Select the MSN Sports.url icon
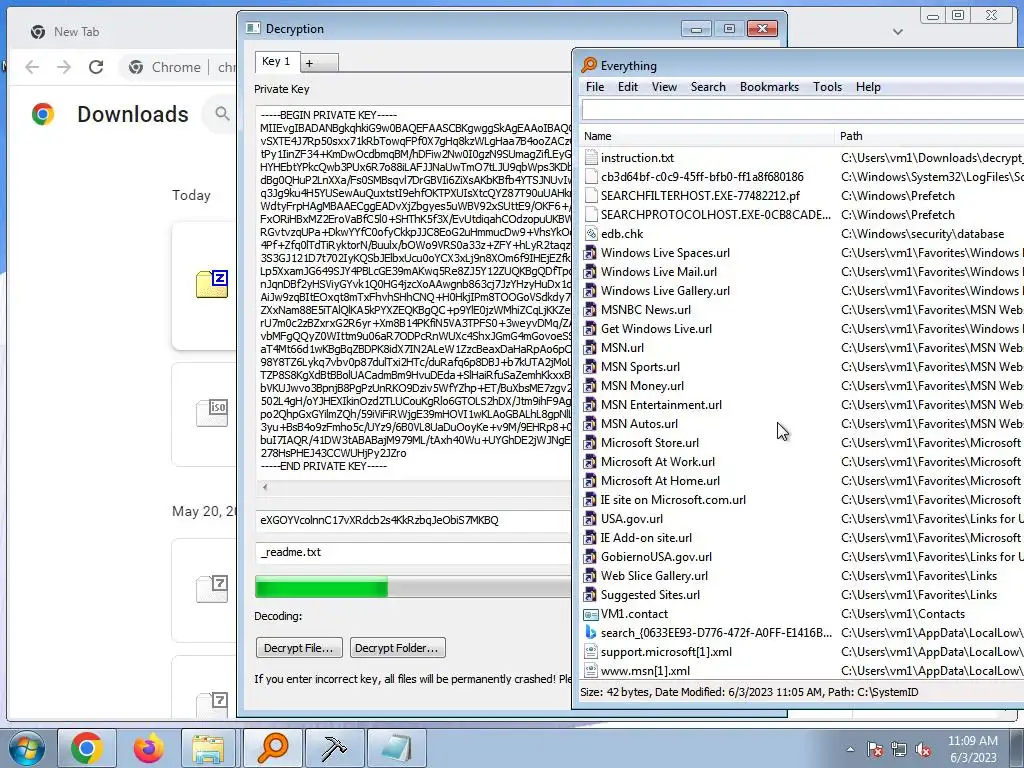1024x768 pixels. coord(590,366)
